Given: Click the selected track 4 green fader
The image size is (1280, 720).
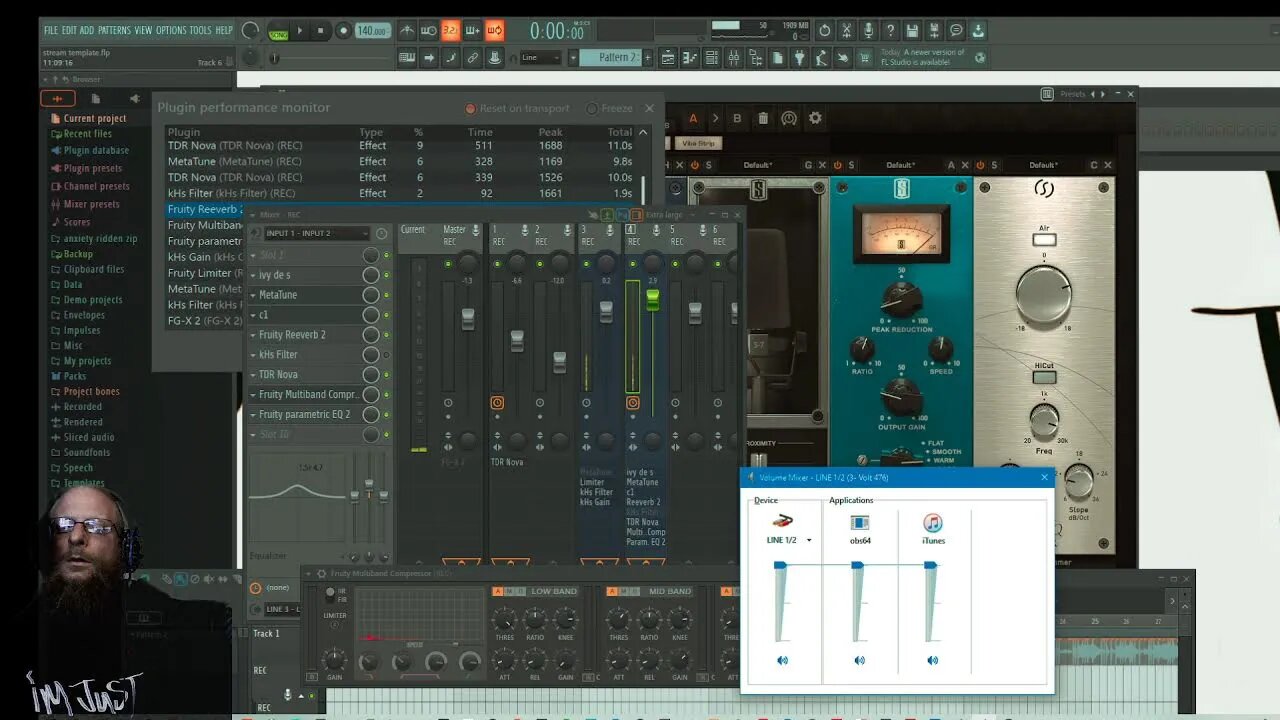Looking at the screenshot, I should point(653,300).
